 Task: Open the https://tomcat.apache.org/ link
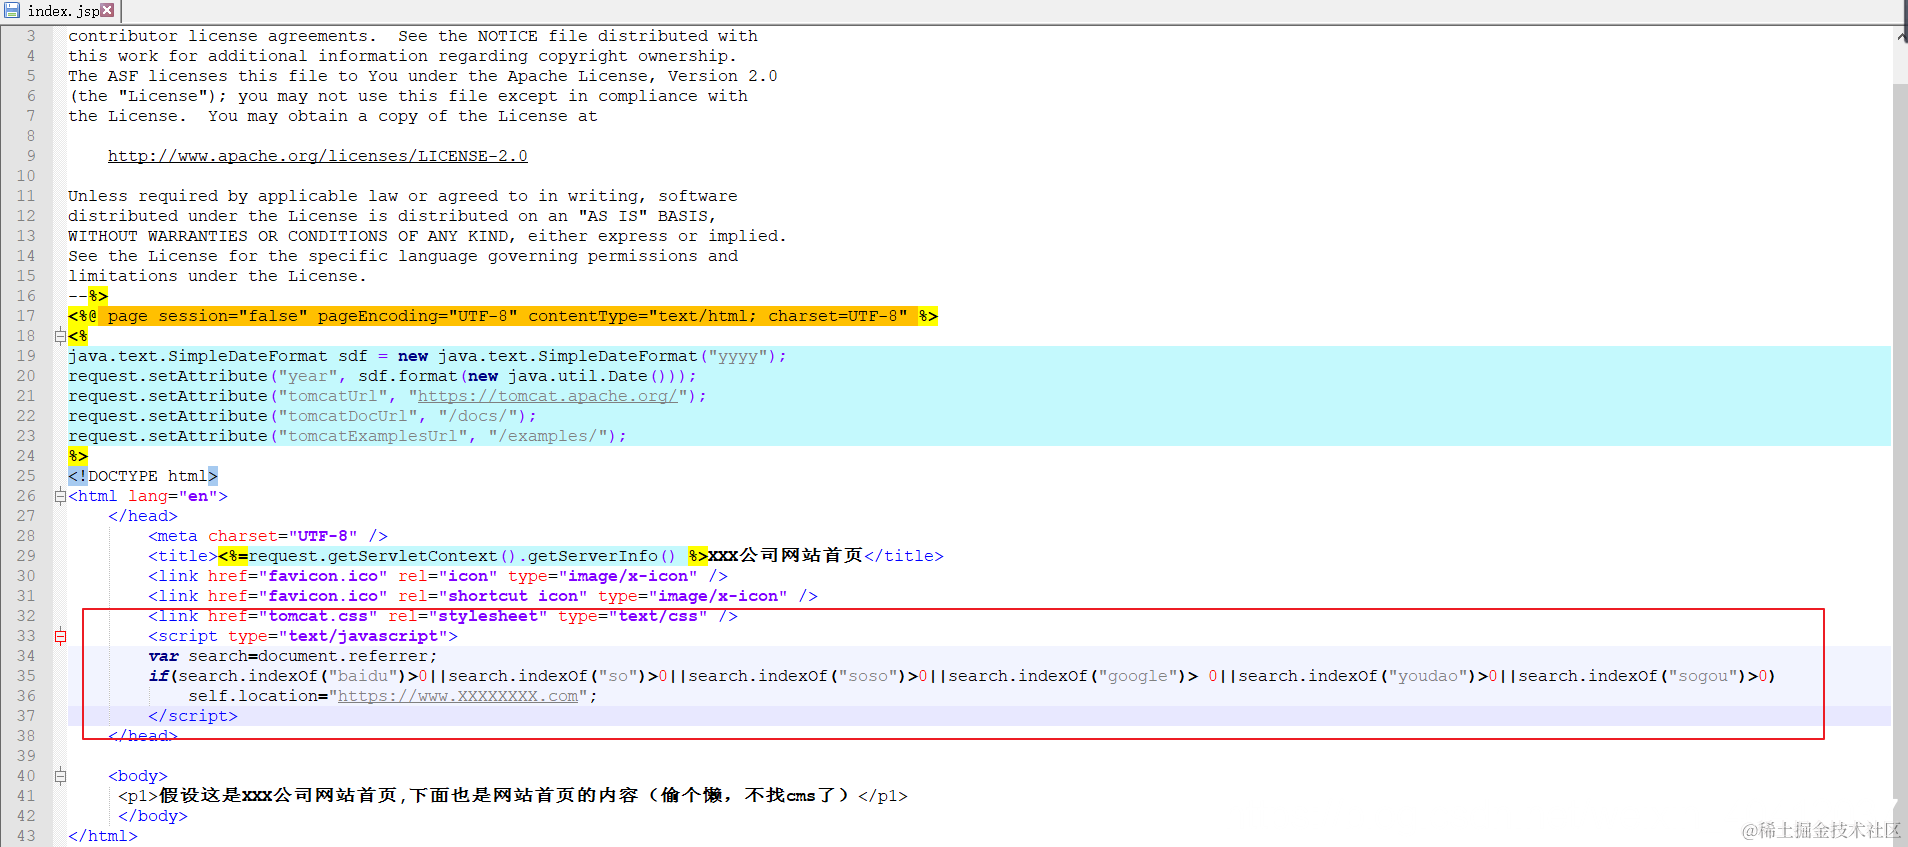[x=548, y=396]
